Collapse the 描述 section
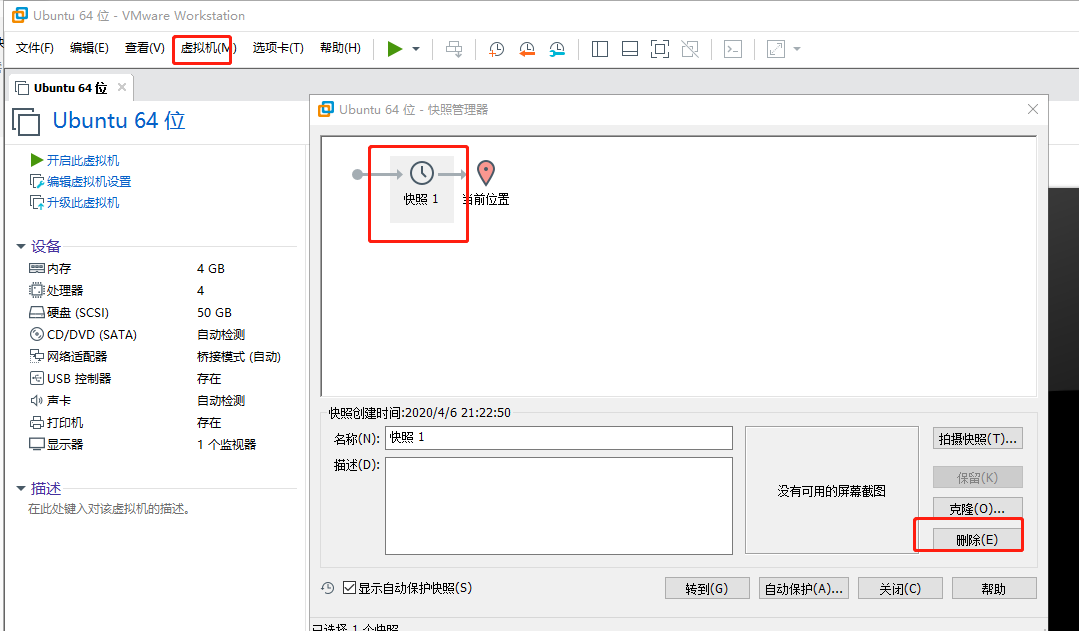Screen dimensions: 1079x631 (x=21, y=489)
